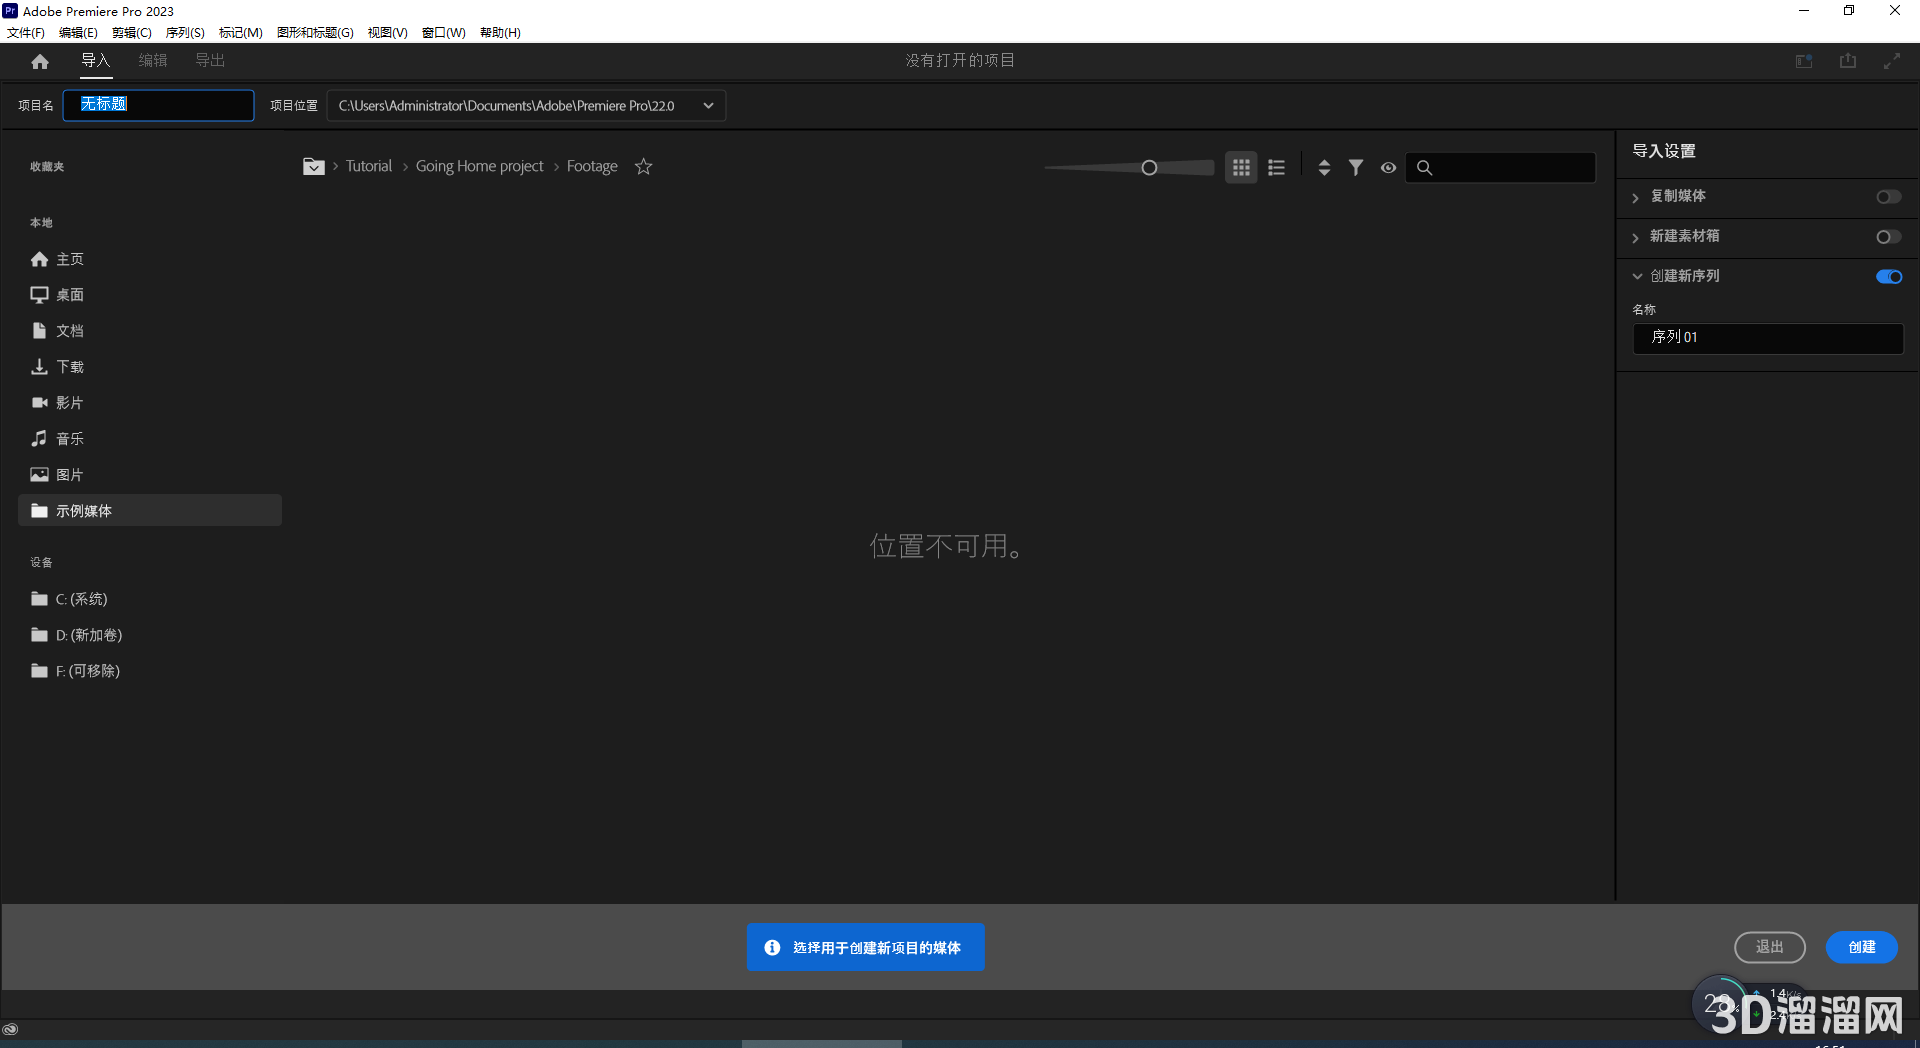Click the 退出 button
Screen dimensions: 1920x1048
(1769, 947)
